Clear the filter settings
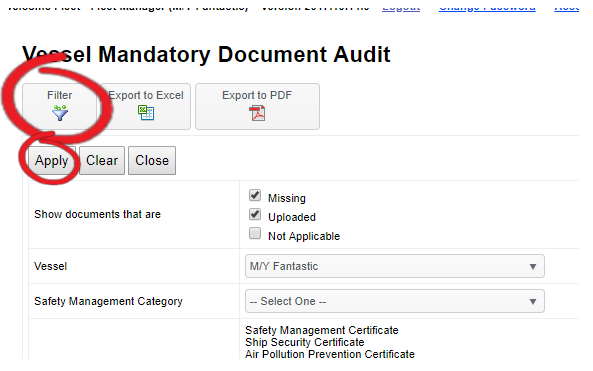This screenshot has height=371, width=593. (x=102, y=160)
